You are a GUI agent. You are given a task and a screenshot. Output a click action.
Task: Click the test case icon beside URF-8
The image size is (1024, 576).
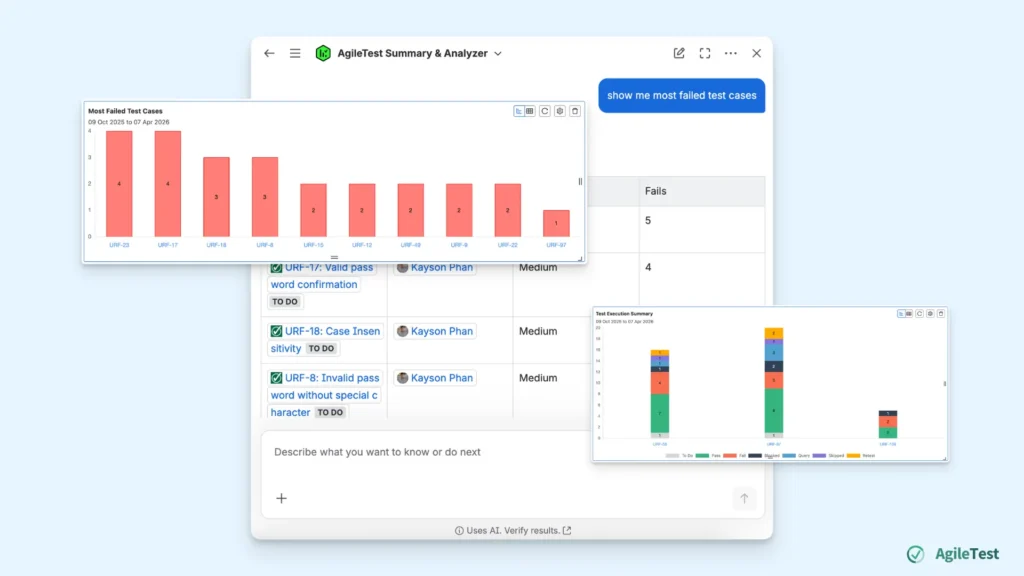[x=276, y=378]
